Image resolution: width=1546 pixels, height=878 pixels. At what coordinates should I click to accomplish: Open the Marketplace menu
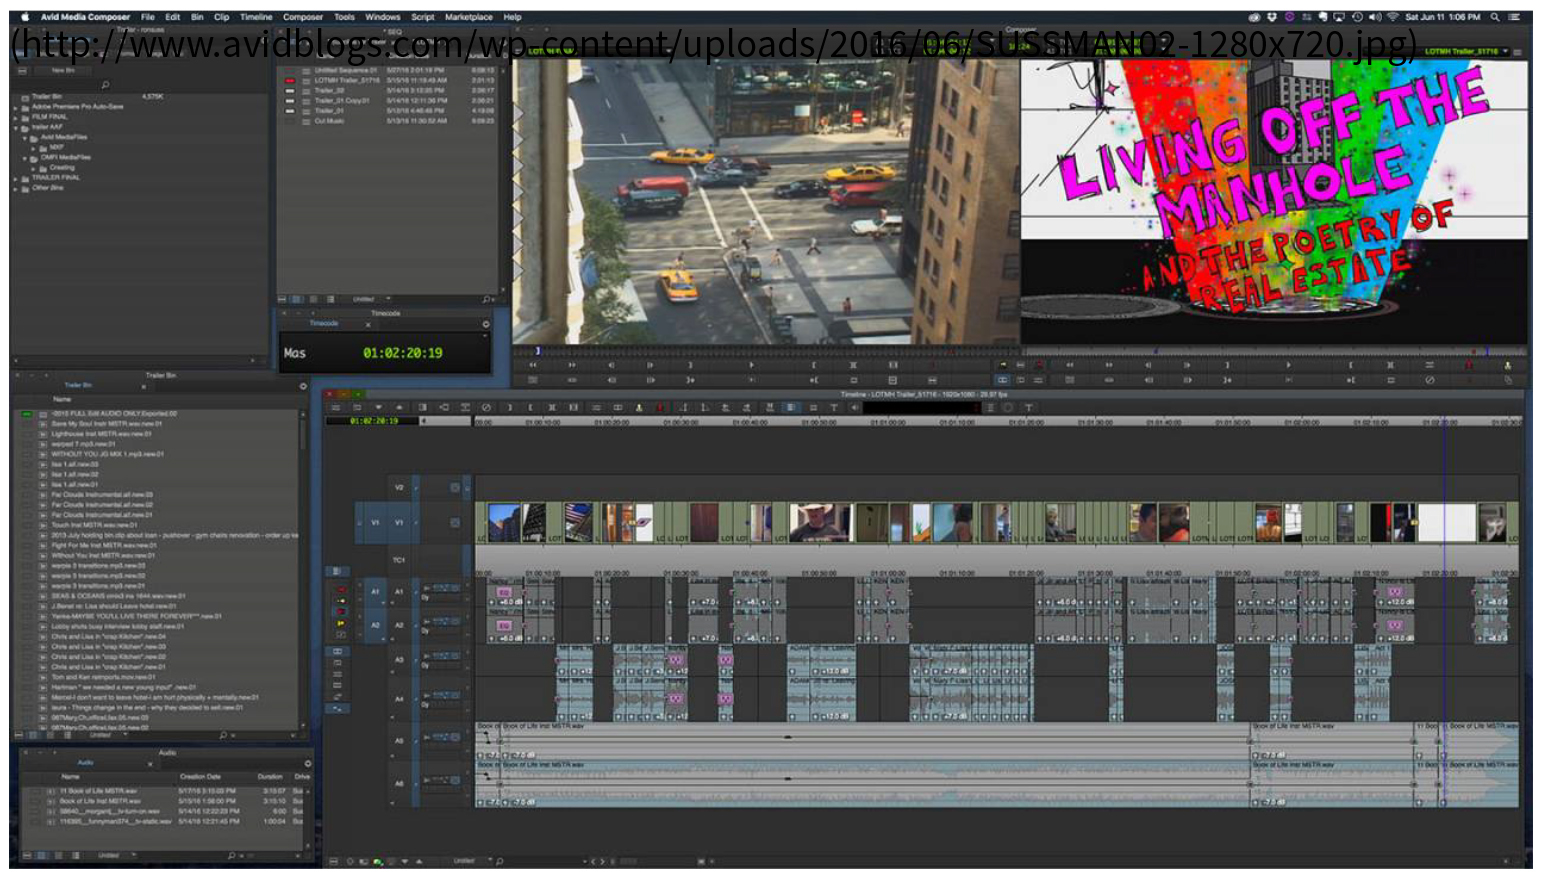click(469, 17)
